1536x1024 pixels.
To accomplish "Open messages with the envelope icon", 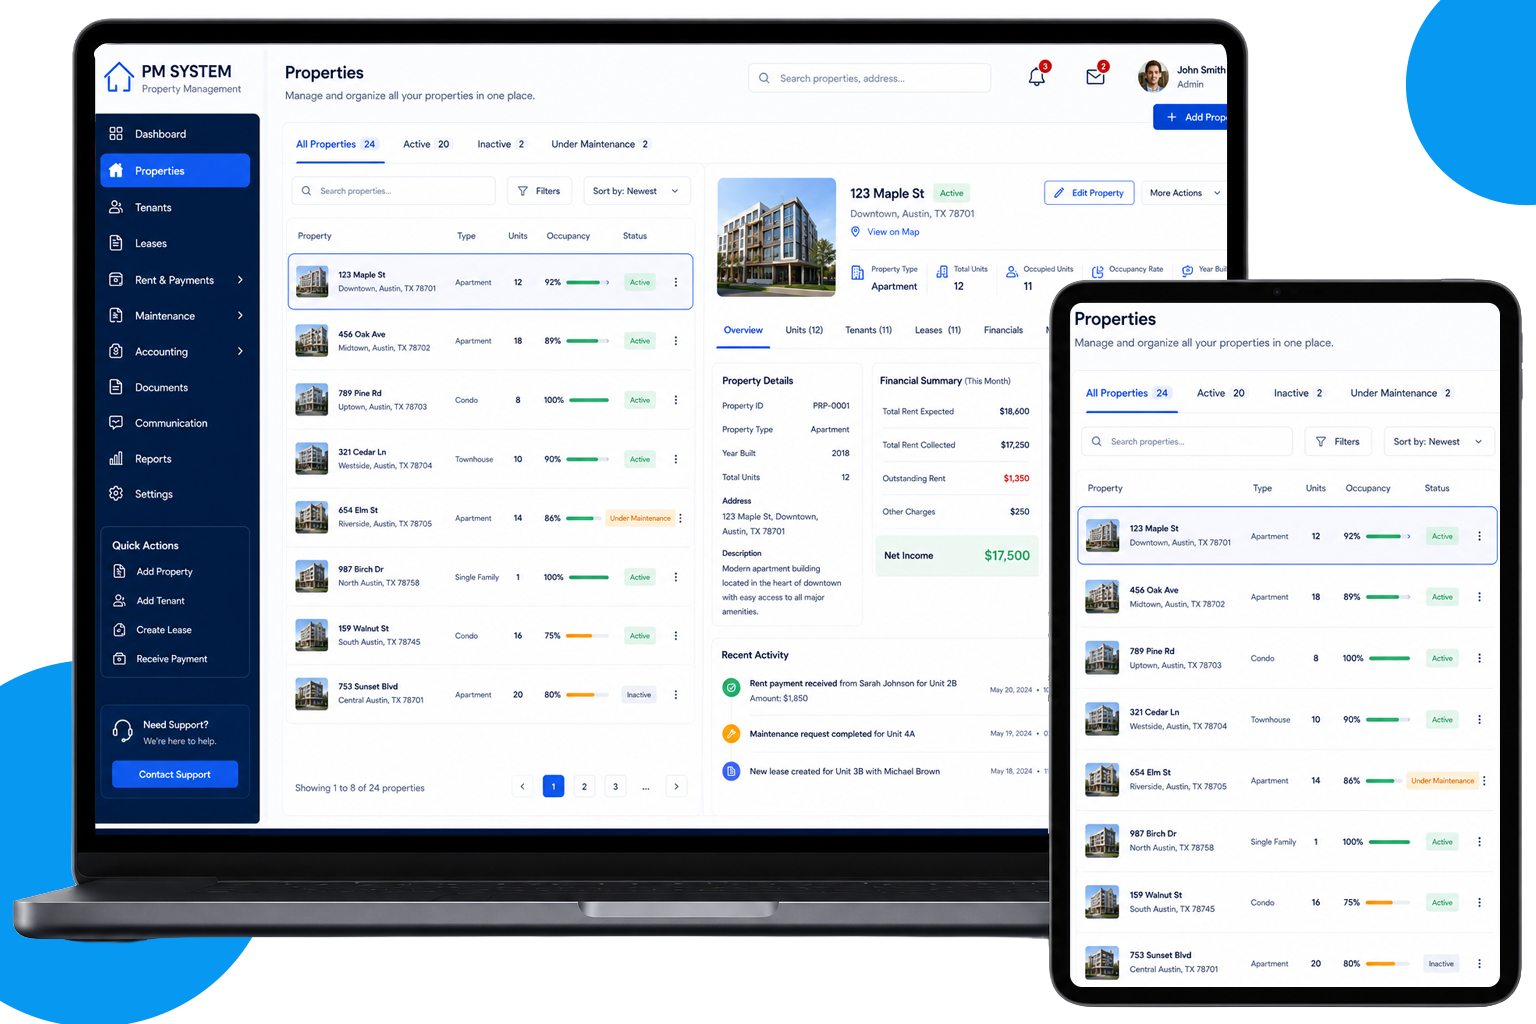I will coord(1096,77).
